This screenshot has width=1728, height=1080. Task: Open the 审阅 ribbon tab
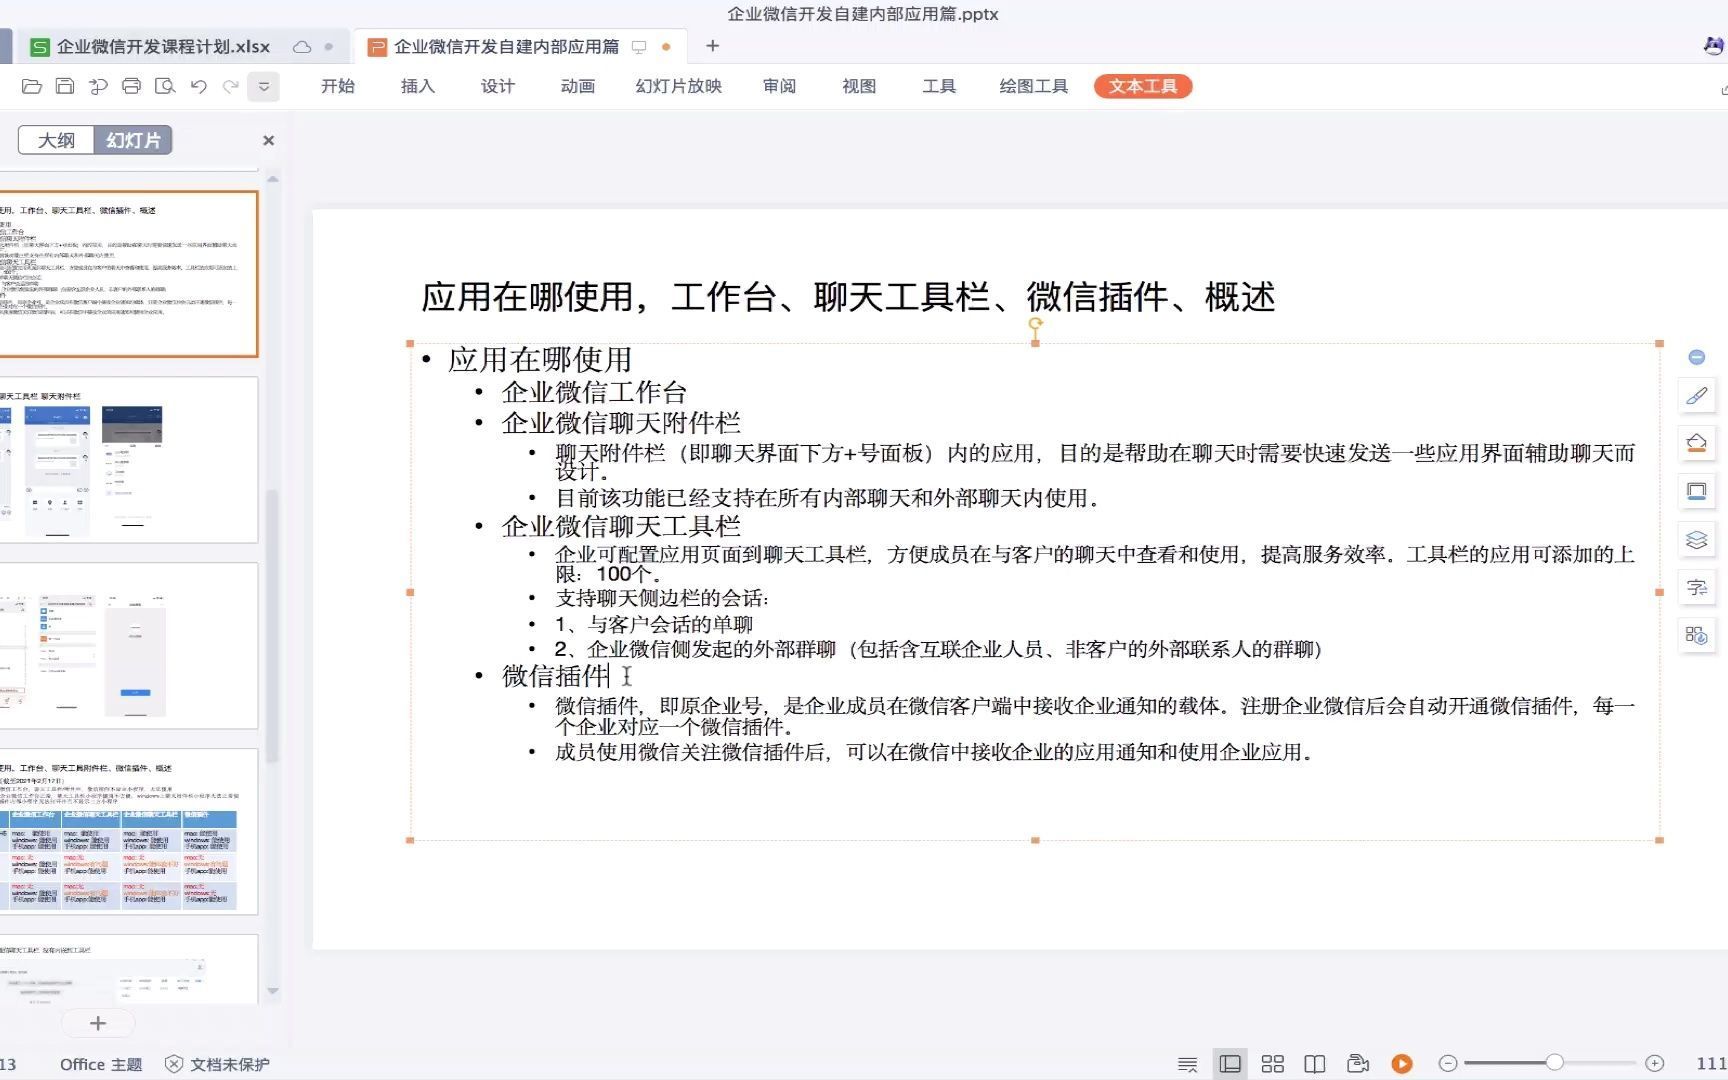pos(779,86)
